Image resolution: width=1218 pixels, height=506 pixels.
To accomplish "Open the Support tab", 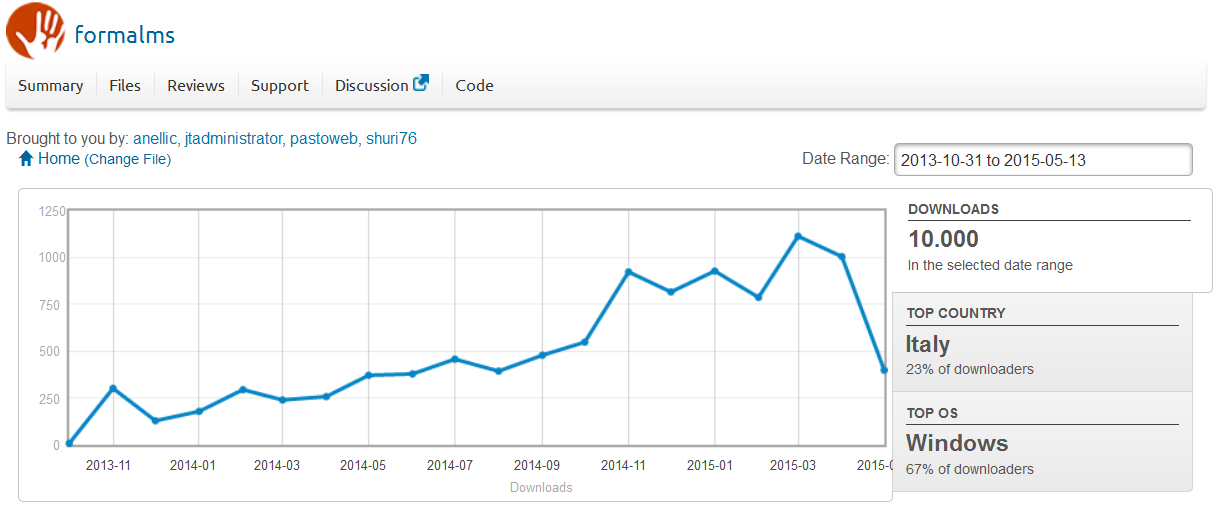I will click(x=280, y=86).
